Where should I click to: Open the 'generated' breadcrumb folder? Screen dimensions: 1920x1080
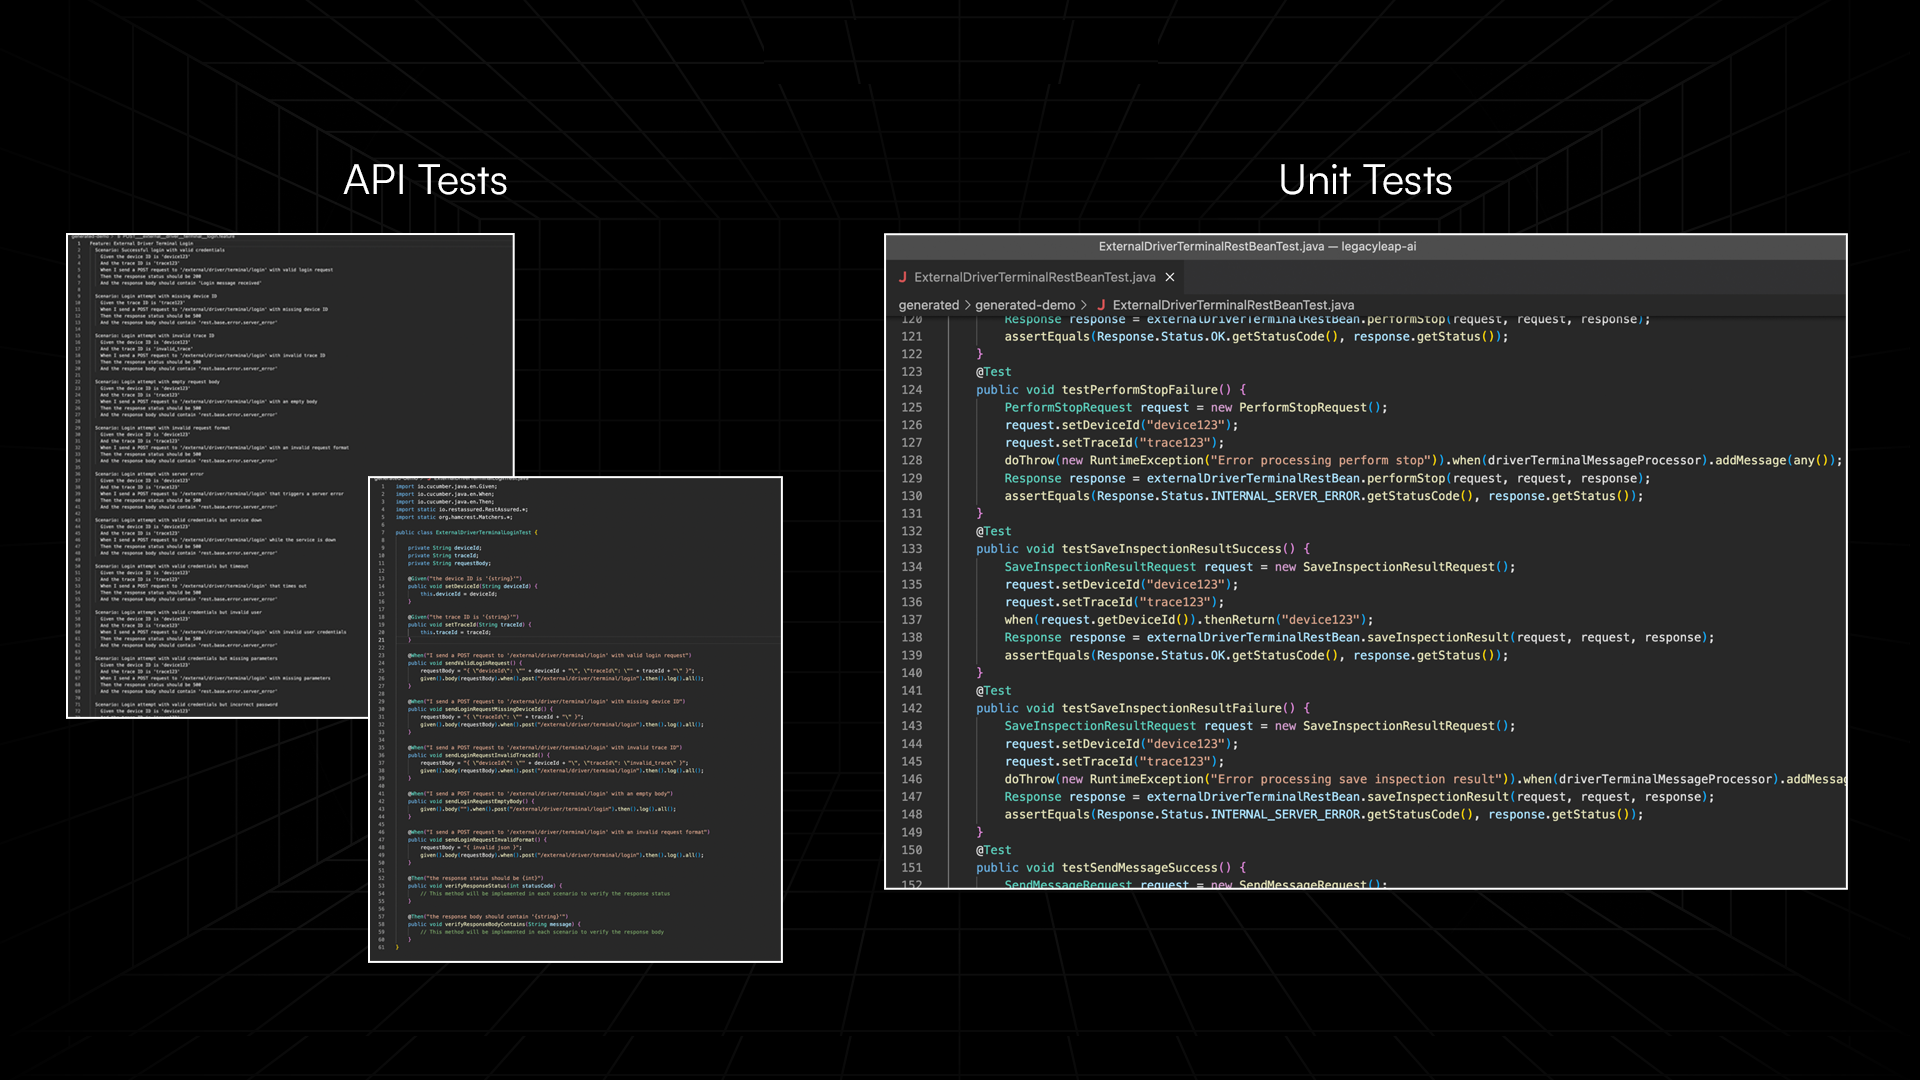(x=928, y=305)
